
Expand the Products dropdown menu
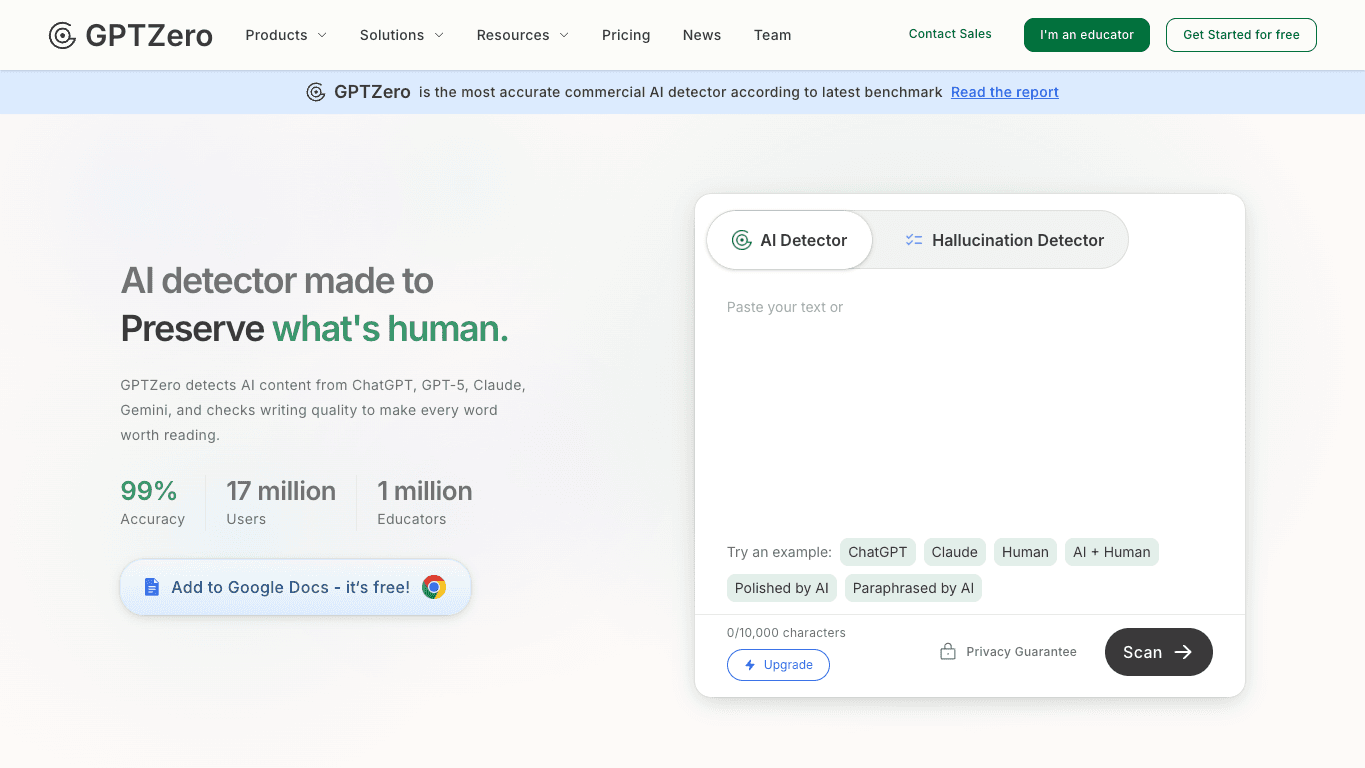pos(286,35)
